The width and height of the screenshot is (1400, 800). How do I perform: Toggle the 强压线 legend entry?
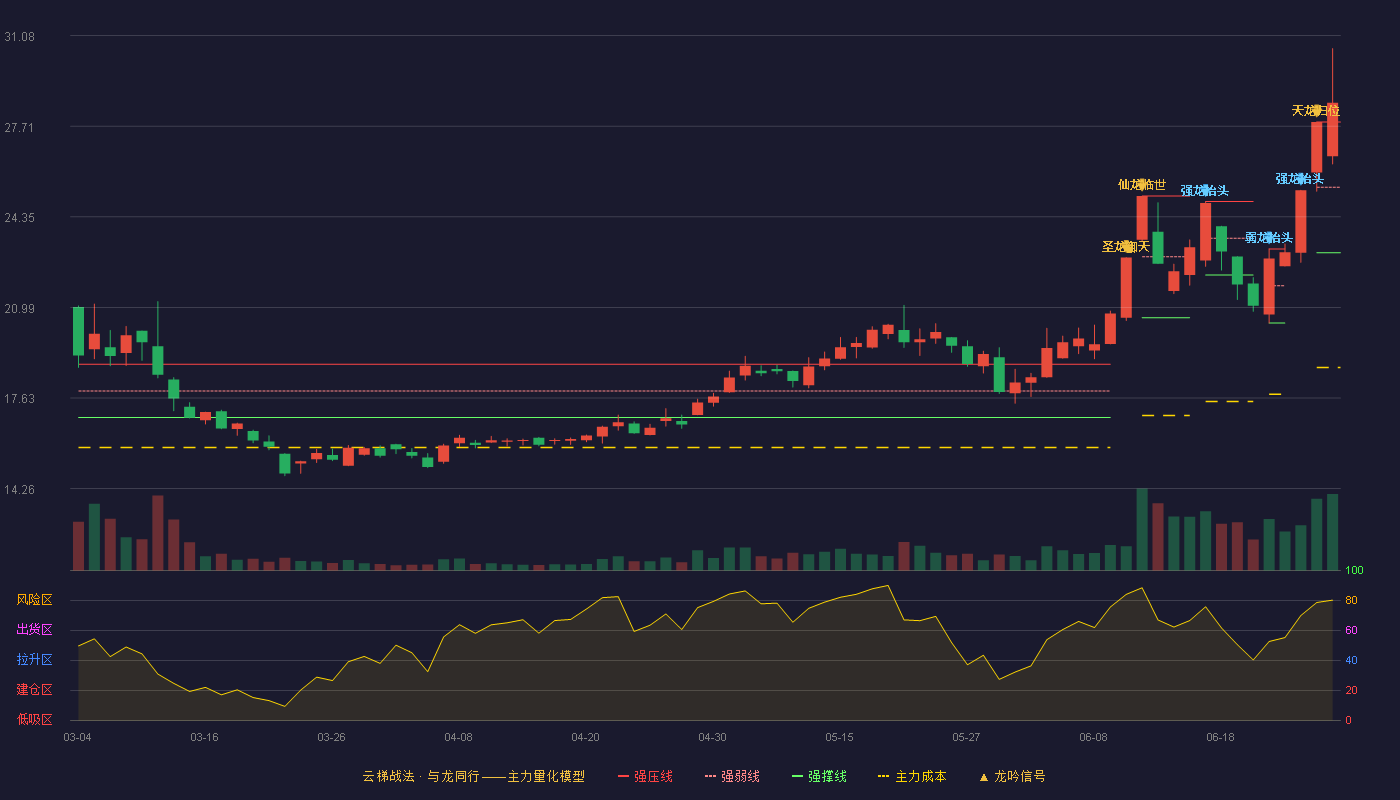pos(645,776)
